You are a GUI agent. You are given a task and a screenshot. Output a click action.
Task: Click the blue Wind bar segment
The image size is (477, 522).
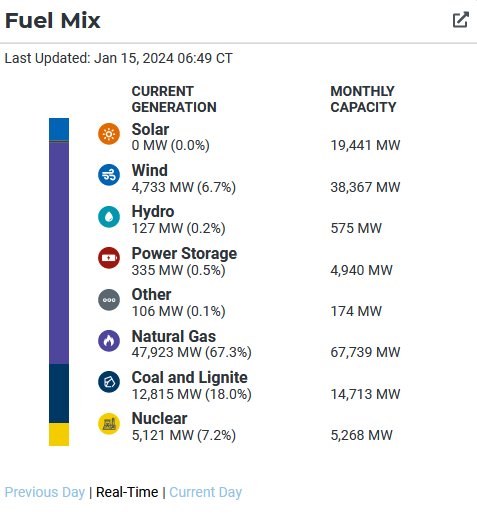click(x=59, y=129)
